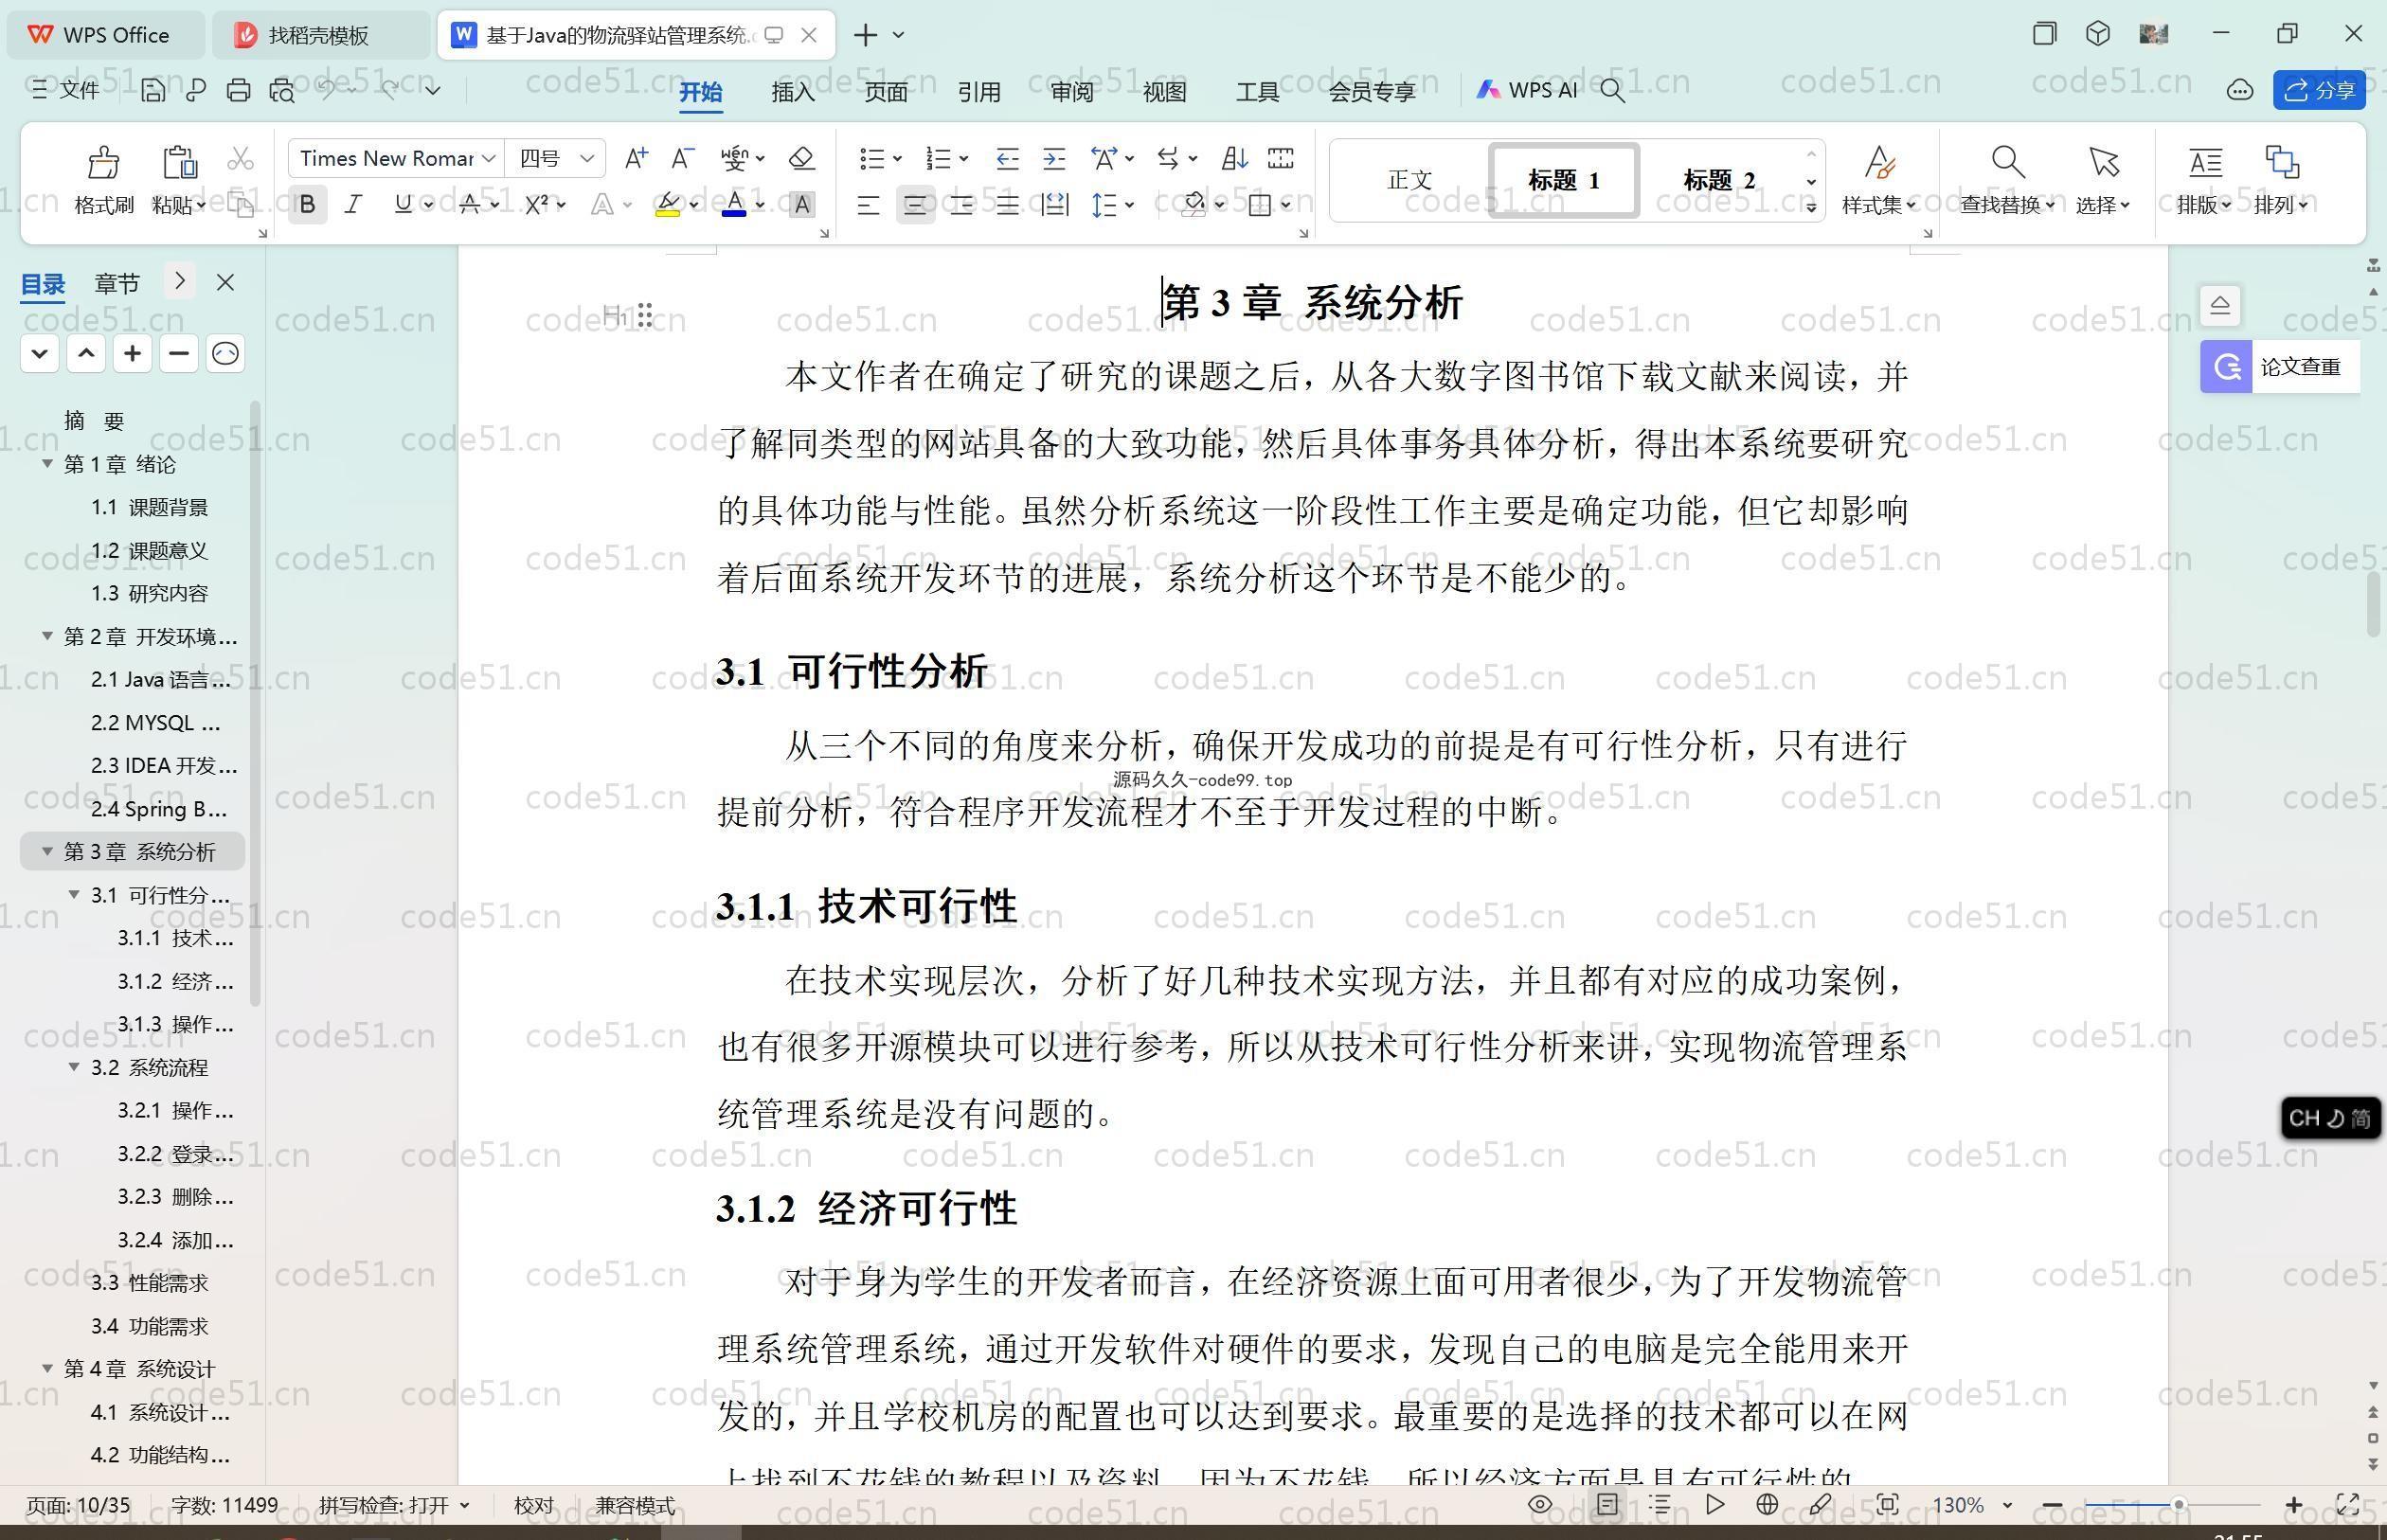Click the yellow text highlight color button
This screenshot has height=1540, width=2387.
[x=668, y=205]
